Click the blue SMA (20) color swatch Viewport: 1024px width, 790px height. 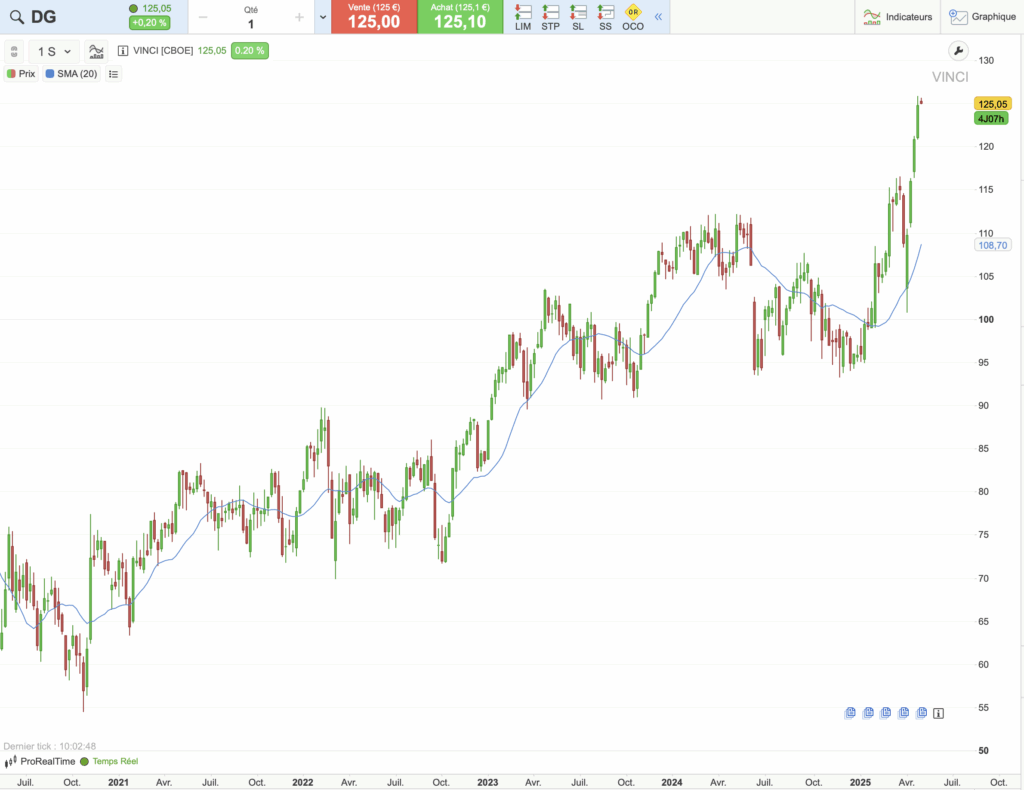tap(50, 74)
